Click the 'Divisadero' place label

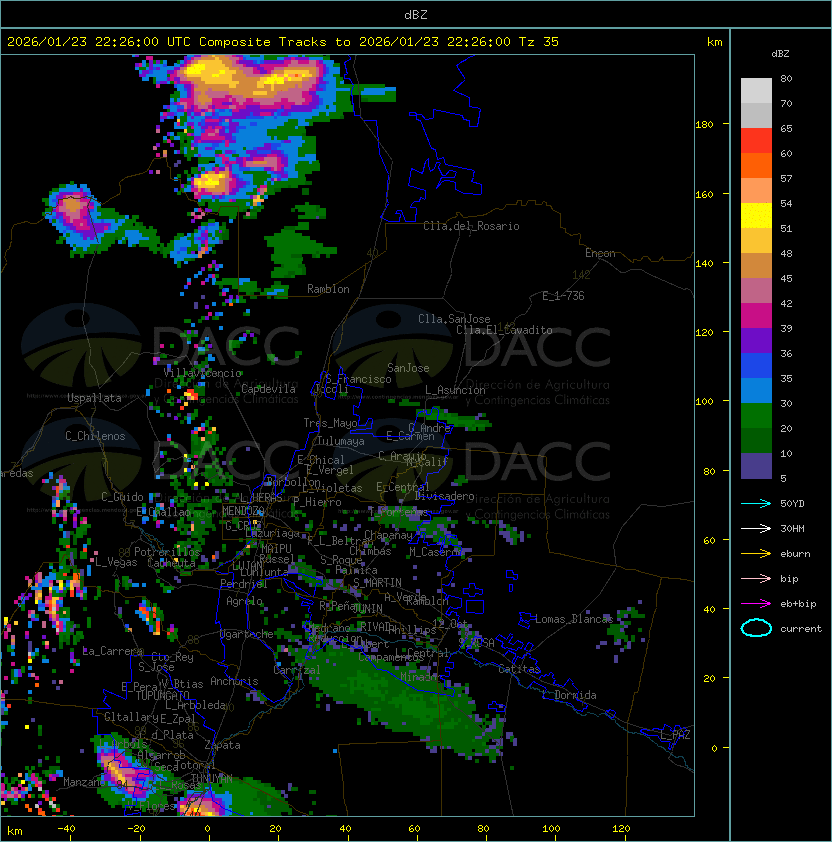444,496
